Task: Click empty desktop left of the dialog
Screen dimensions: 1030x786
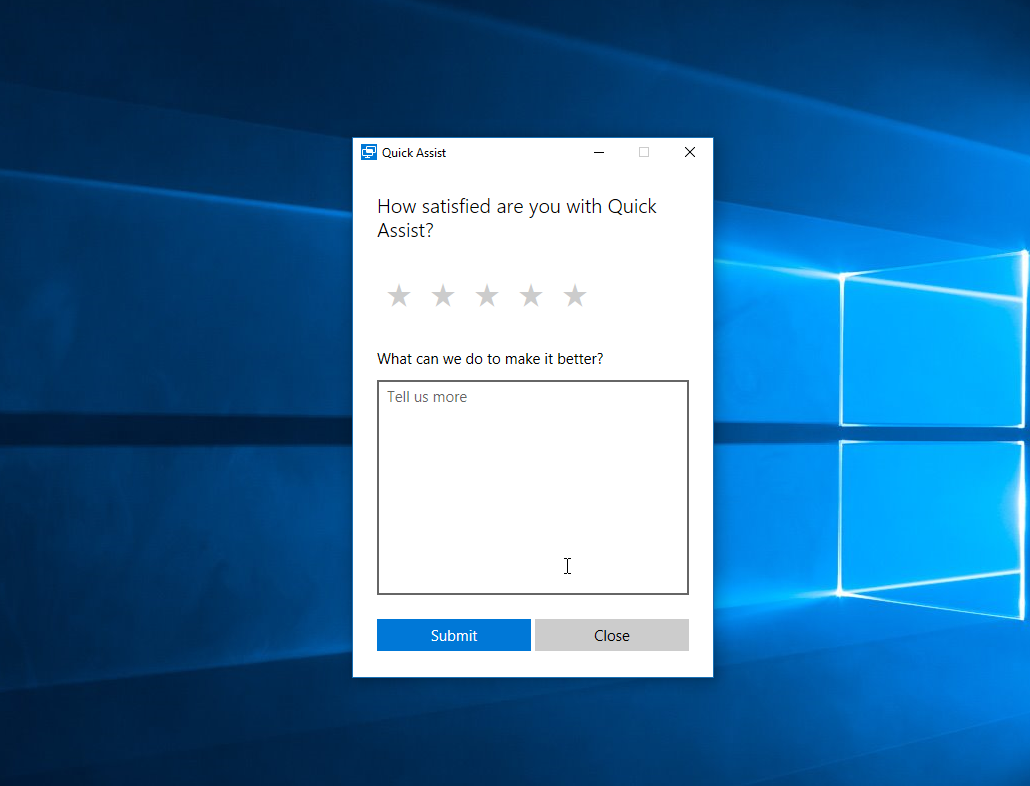Action: tap(180, 400)
